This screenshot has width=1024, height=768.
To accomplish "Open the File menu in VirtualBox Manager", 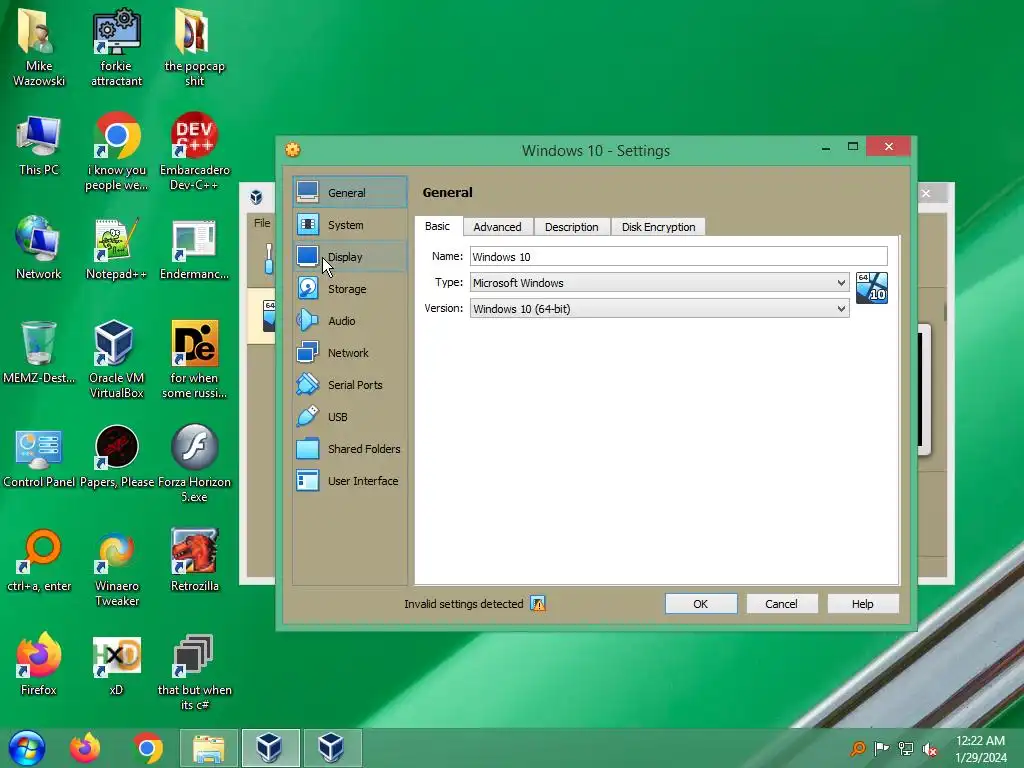I will click(262, 223).
